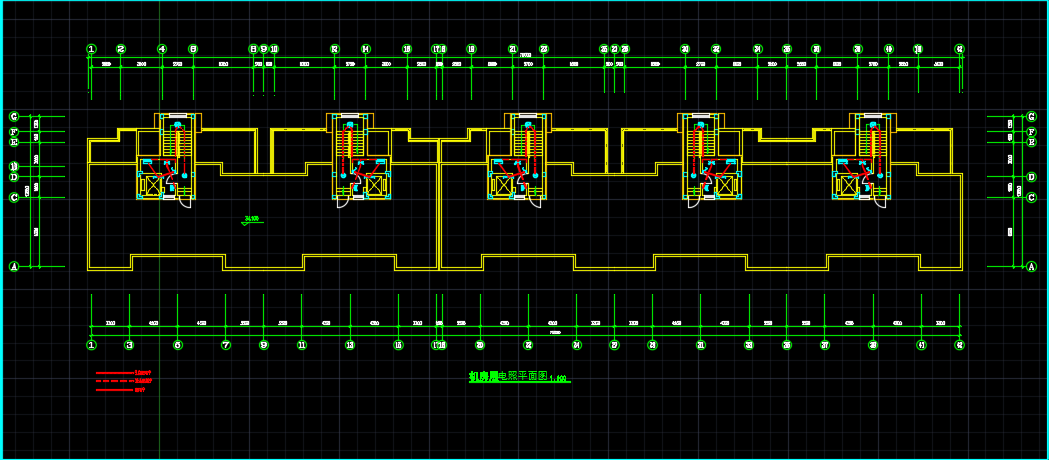
Task: Select axis bubble C on the right side
Action: pos(1032,197)
